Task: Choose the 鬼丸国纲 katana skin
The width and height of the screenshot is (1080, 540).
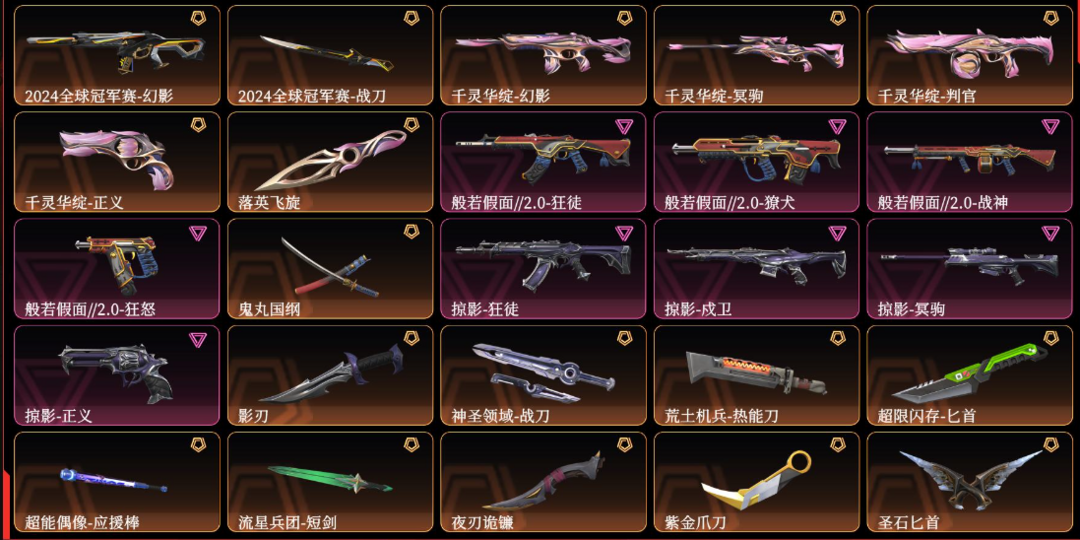Action: coord(330,269)
